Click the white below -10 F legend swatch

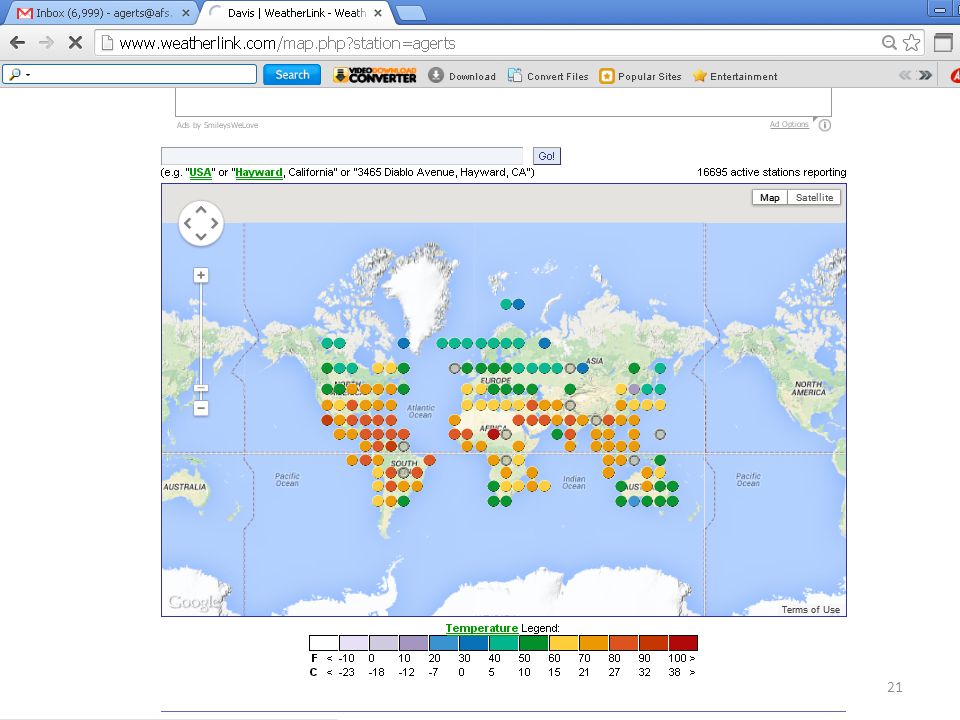[324, 643]
